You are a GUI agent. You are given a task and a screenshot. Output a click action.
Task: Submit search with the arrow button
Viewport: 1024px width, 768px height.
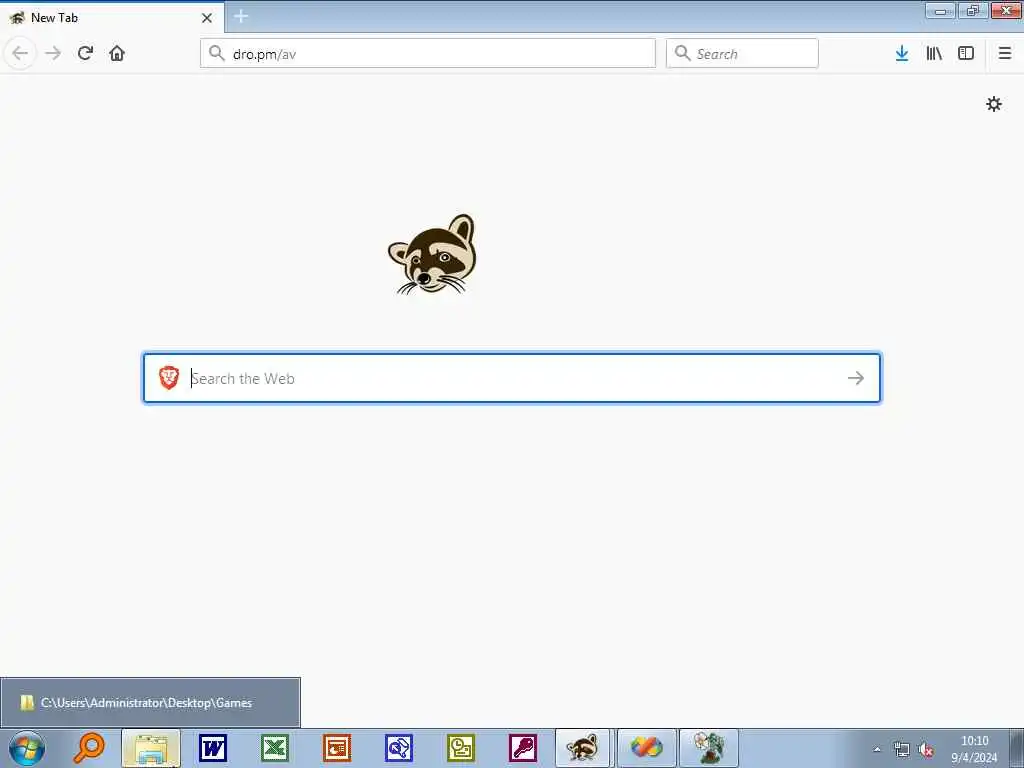pyautogui.click(x=856, y=377)
